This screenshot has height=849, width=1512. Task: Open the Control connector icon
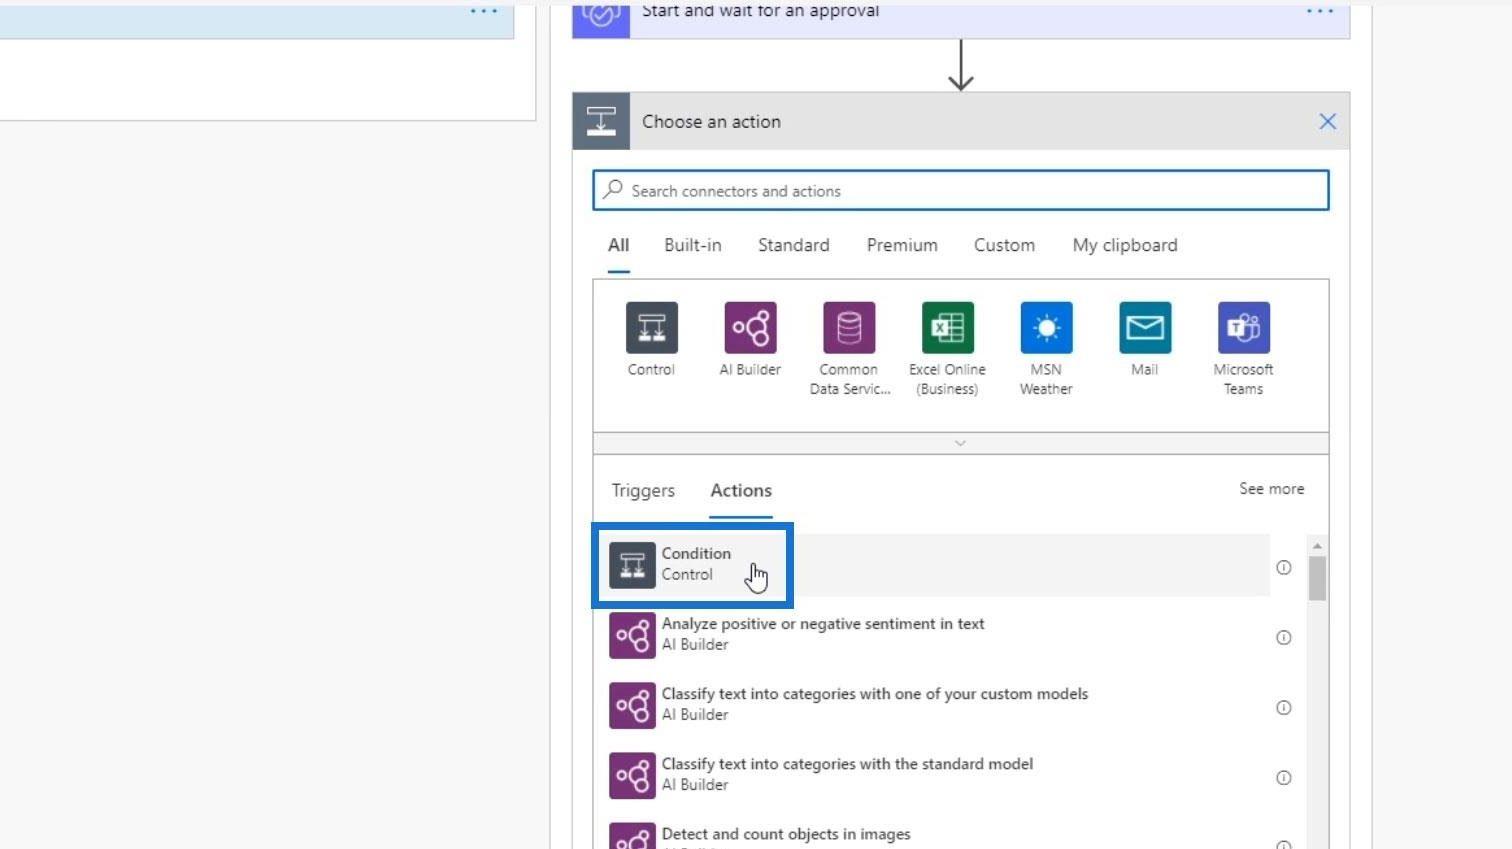[x=651, y=328]
